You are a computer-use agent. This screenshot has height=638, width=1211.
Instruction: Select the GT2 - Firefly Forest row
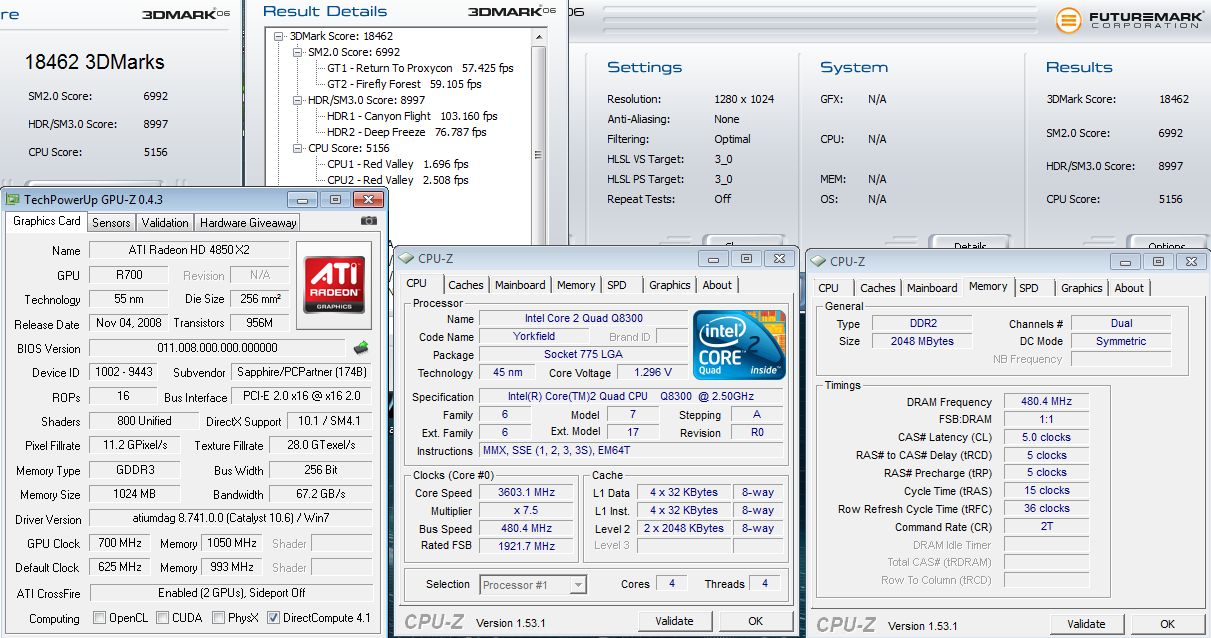[x=418, y=84]
